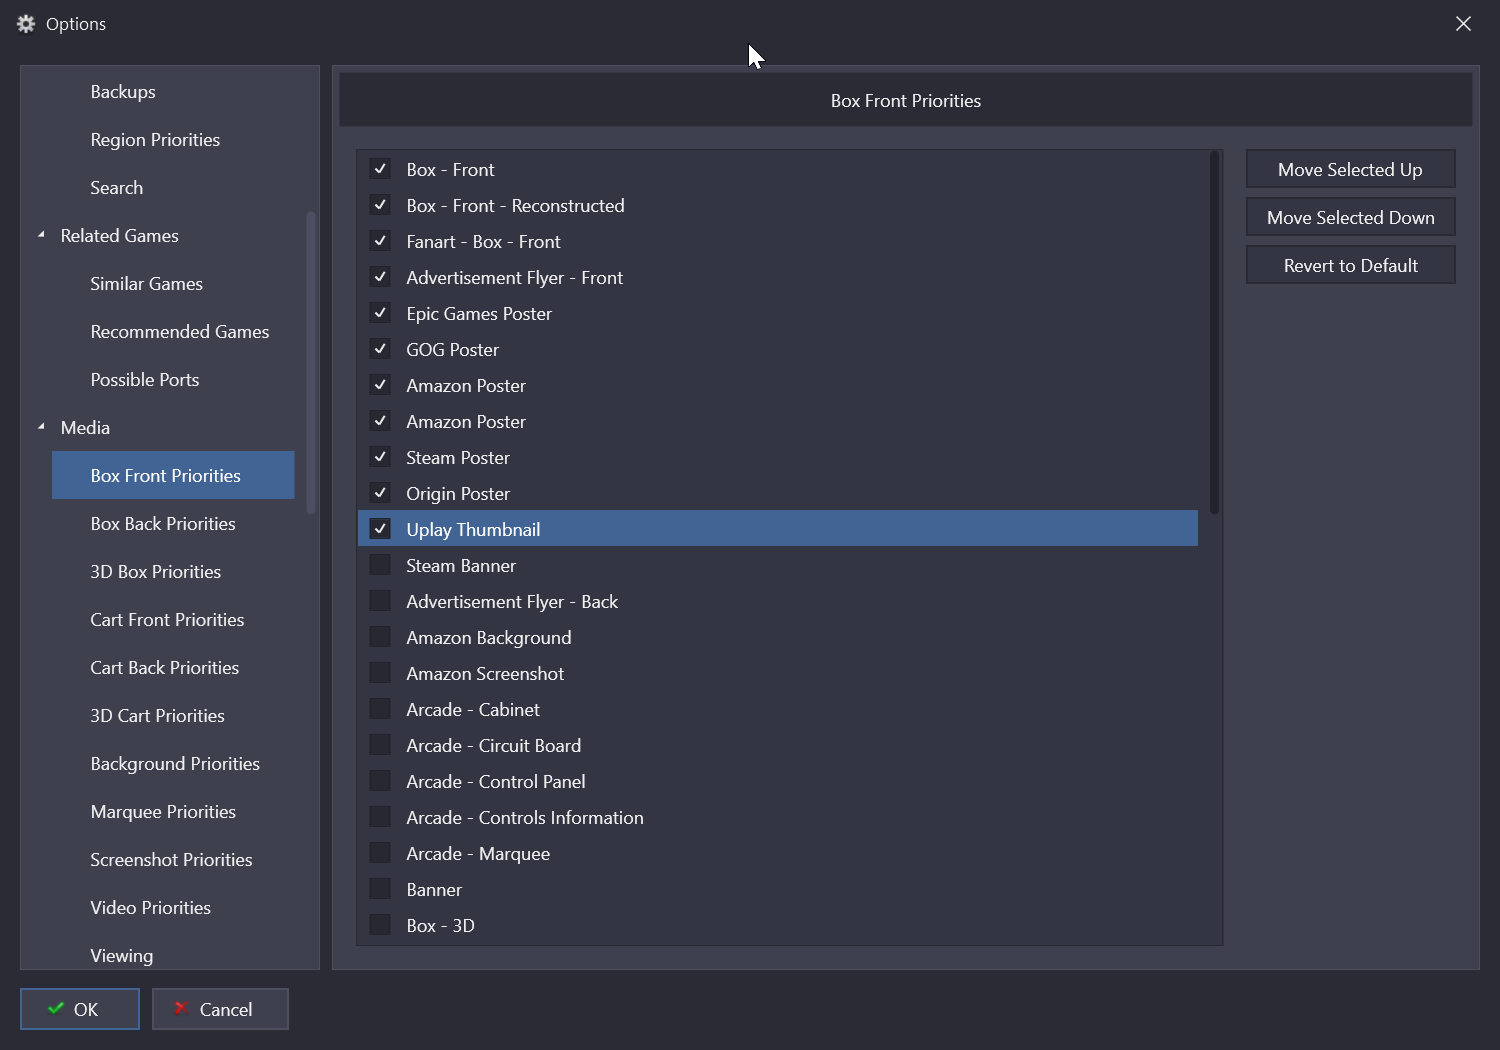Go to 3D Box Priorities

156,571
